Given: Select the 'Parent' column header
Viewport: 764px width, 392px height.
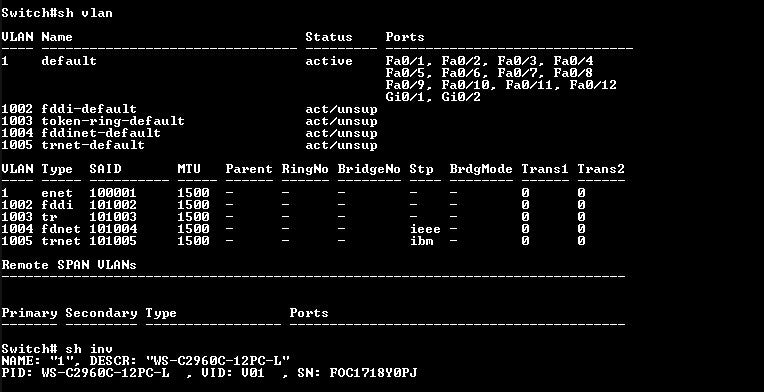Looking at the screenshot, I should [248, 169].
